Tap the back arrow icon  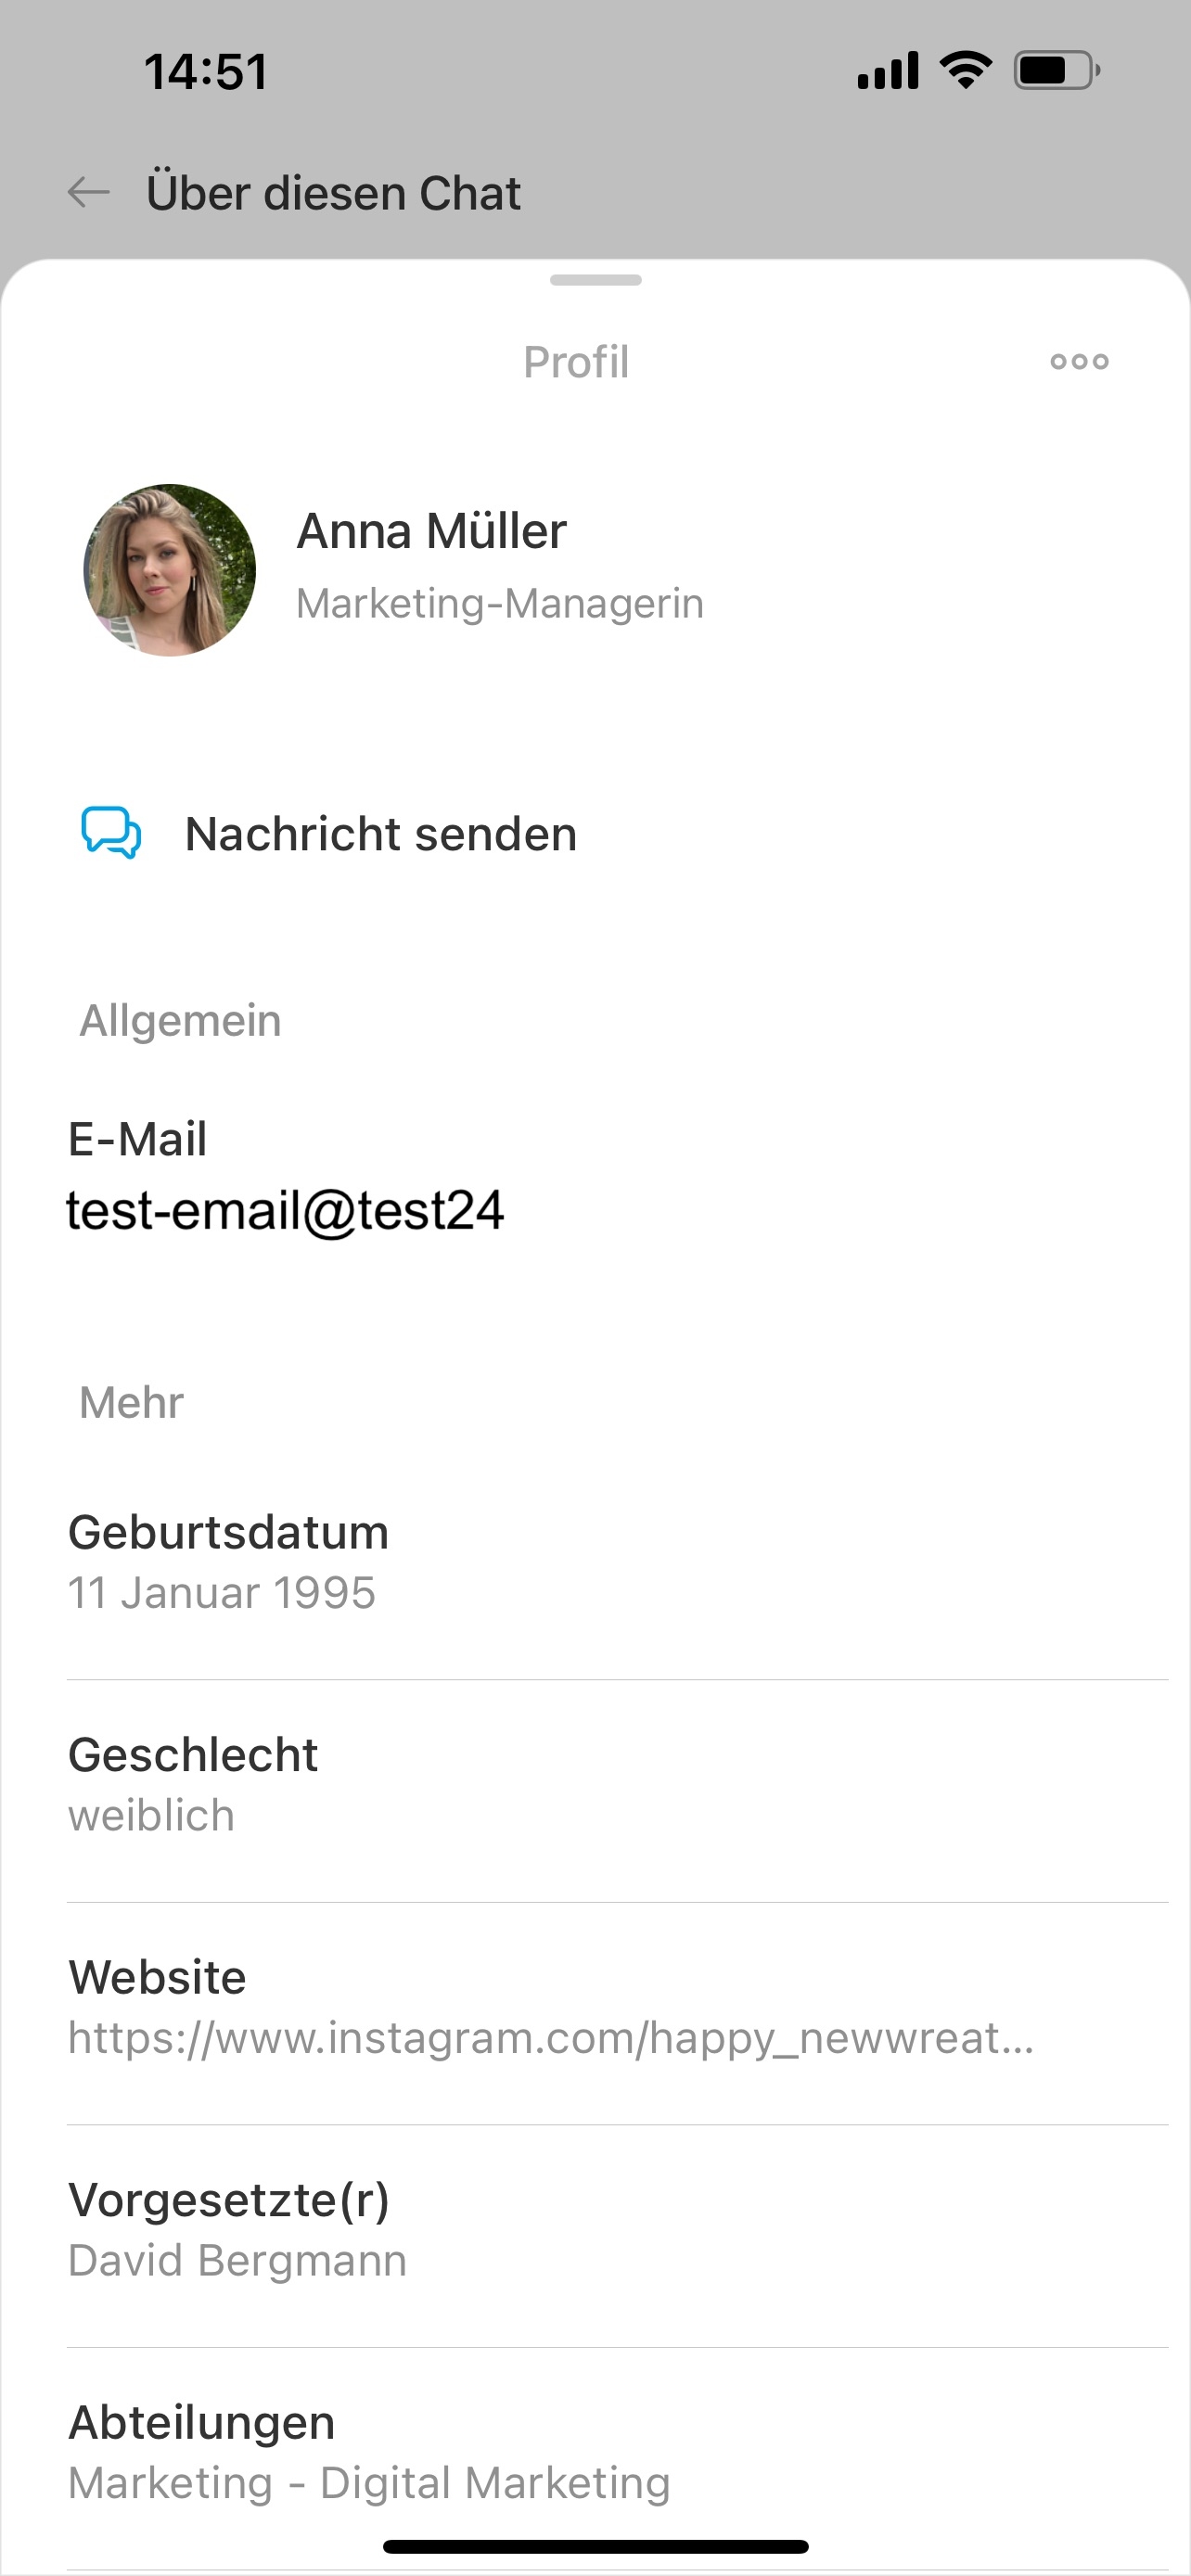[x=89, y=192]
